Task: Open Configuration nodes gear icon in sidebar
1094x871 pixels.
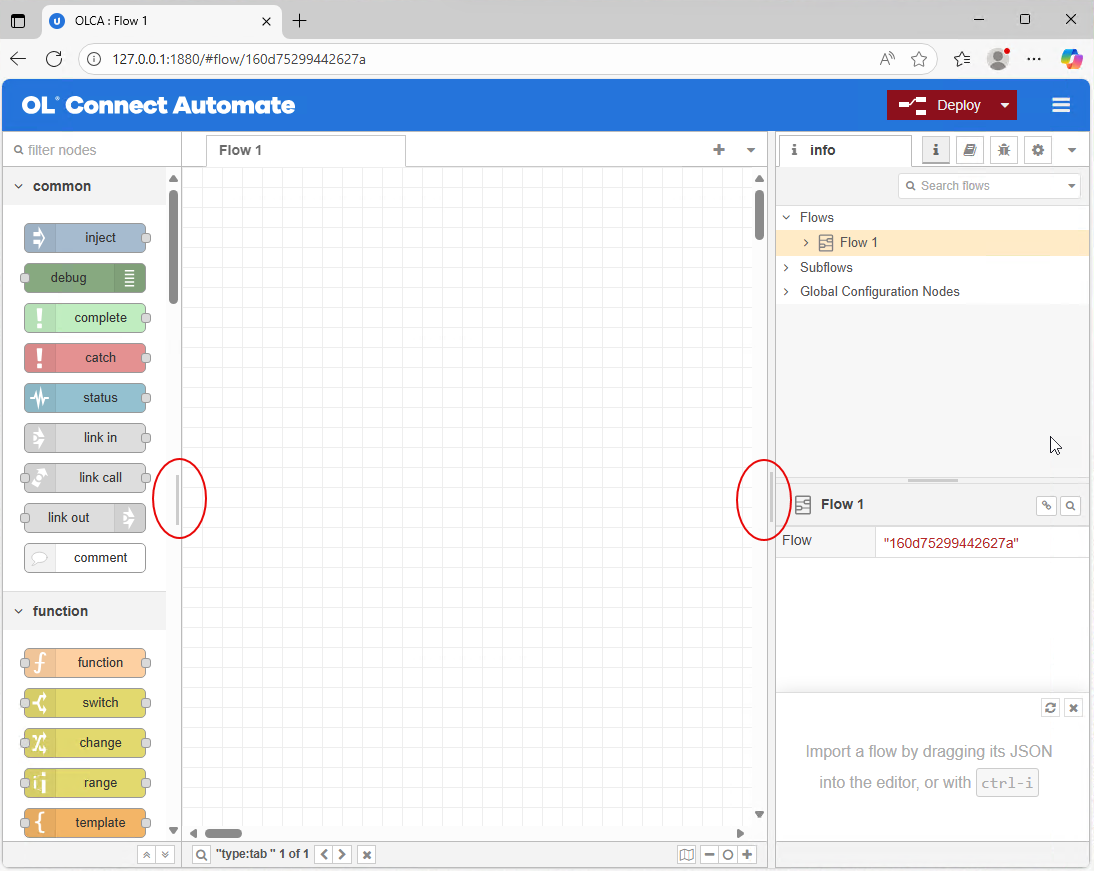Action: point(1038,150)
